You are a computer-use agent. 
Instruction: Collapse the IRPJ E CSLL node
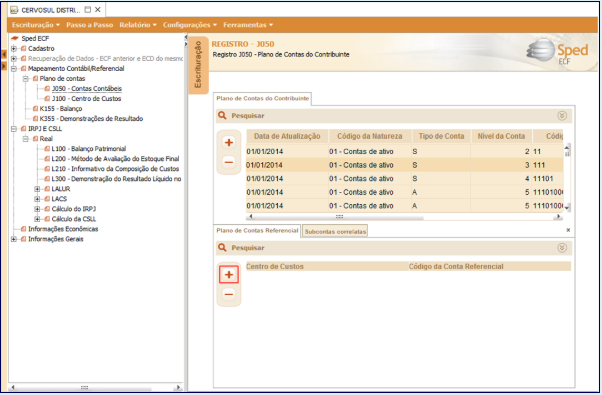[x=14, y=129]
